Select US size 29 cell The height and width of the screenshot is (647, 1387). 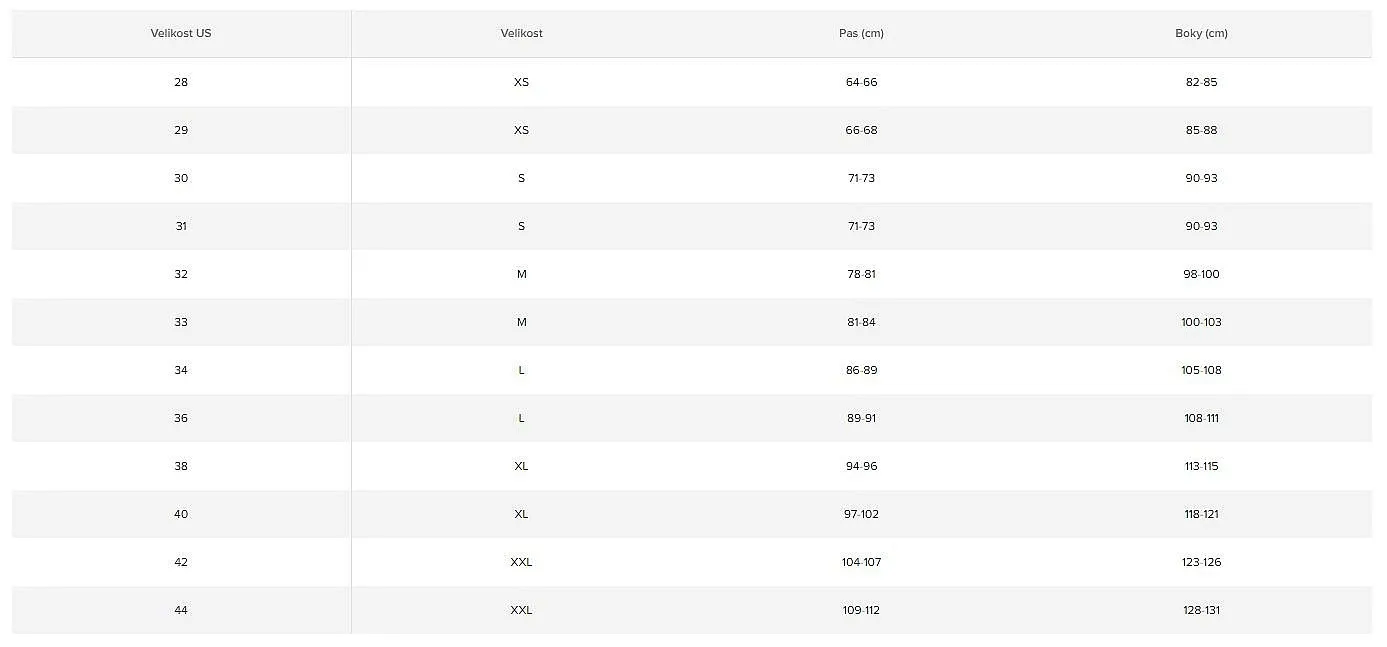181,130
